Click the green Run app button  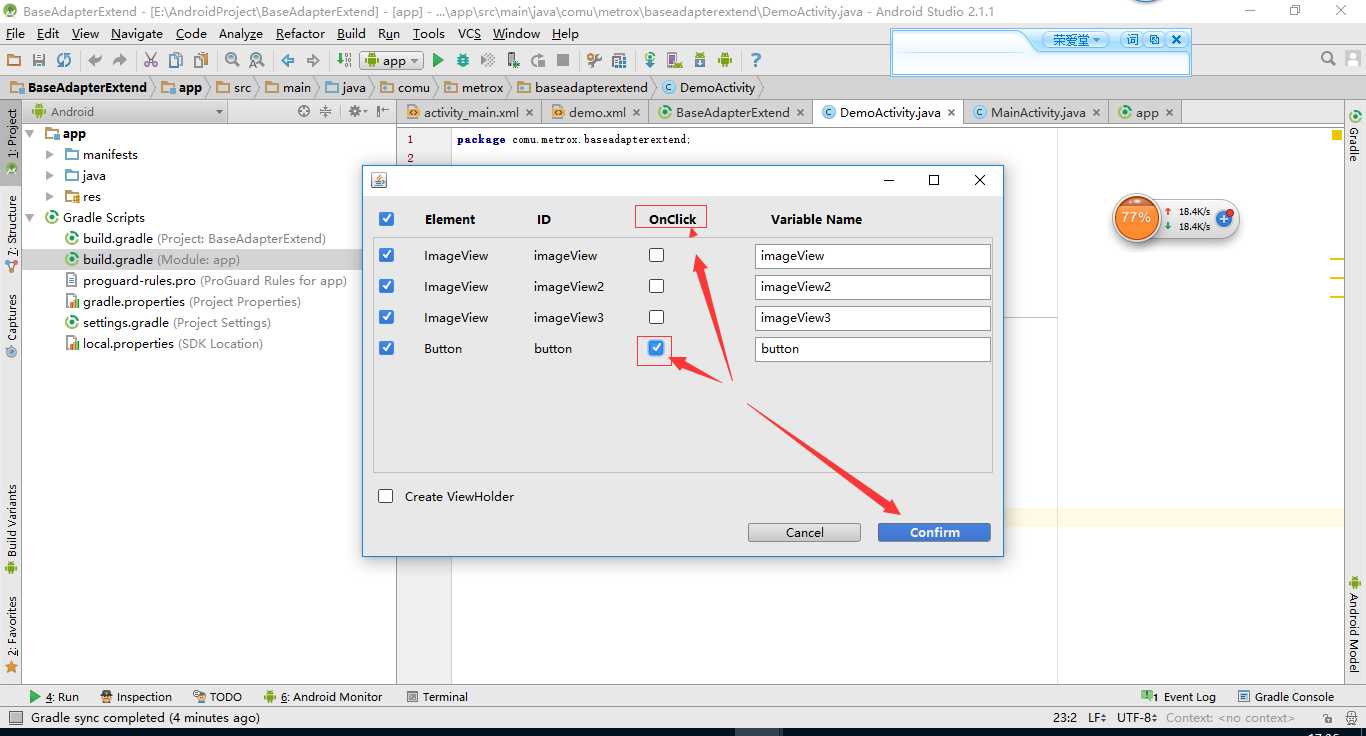coord(437,60)
